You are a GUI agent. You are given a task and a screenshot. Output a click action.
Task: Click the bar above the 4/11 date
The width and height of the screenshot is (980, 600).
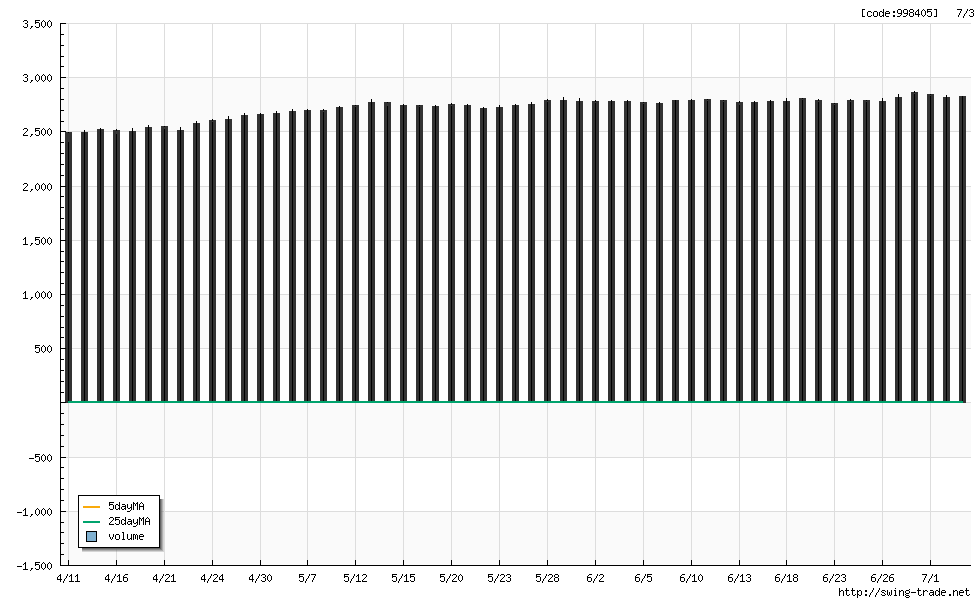tap(69, 267)
